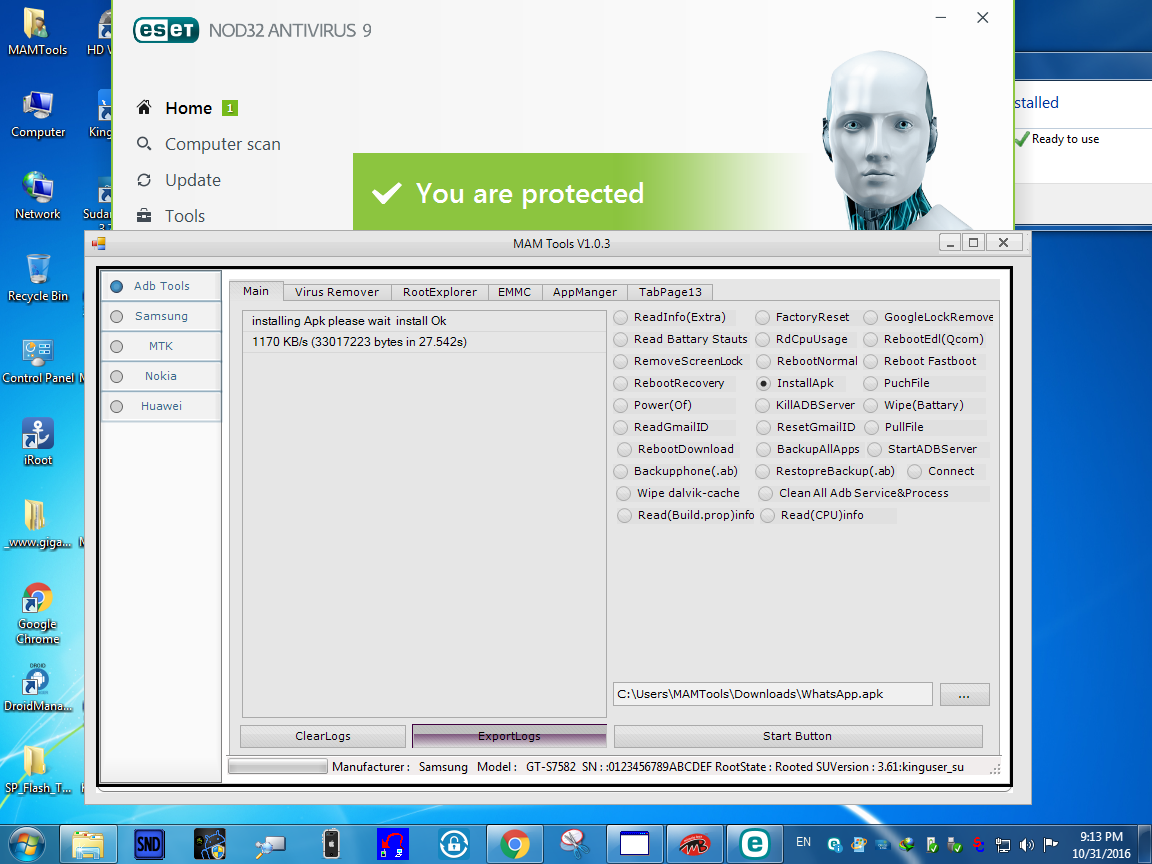Select the Adb Tools radio option
This screenshot has height=864, width=1152.
[117, 287]
